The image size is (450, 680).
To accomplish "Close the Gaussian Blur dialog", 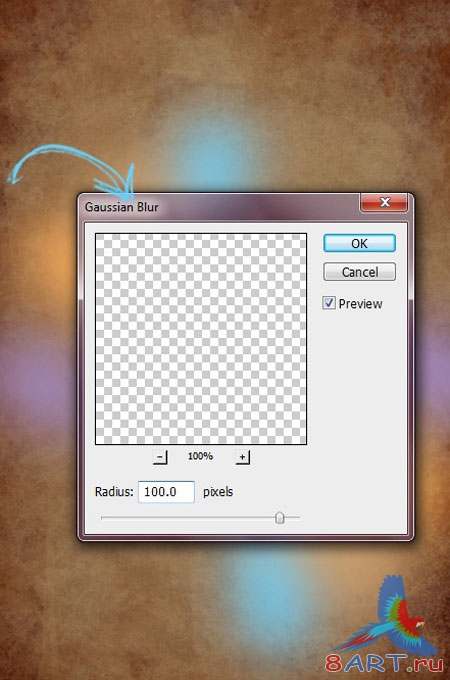I will (384, 202).
